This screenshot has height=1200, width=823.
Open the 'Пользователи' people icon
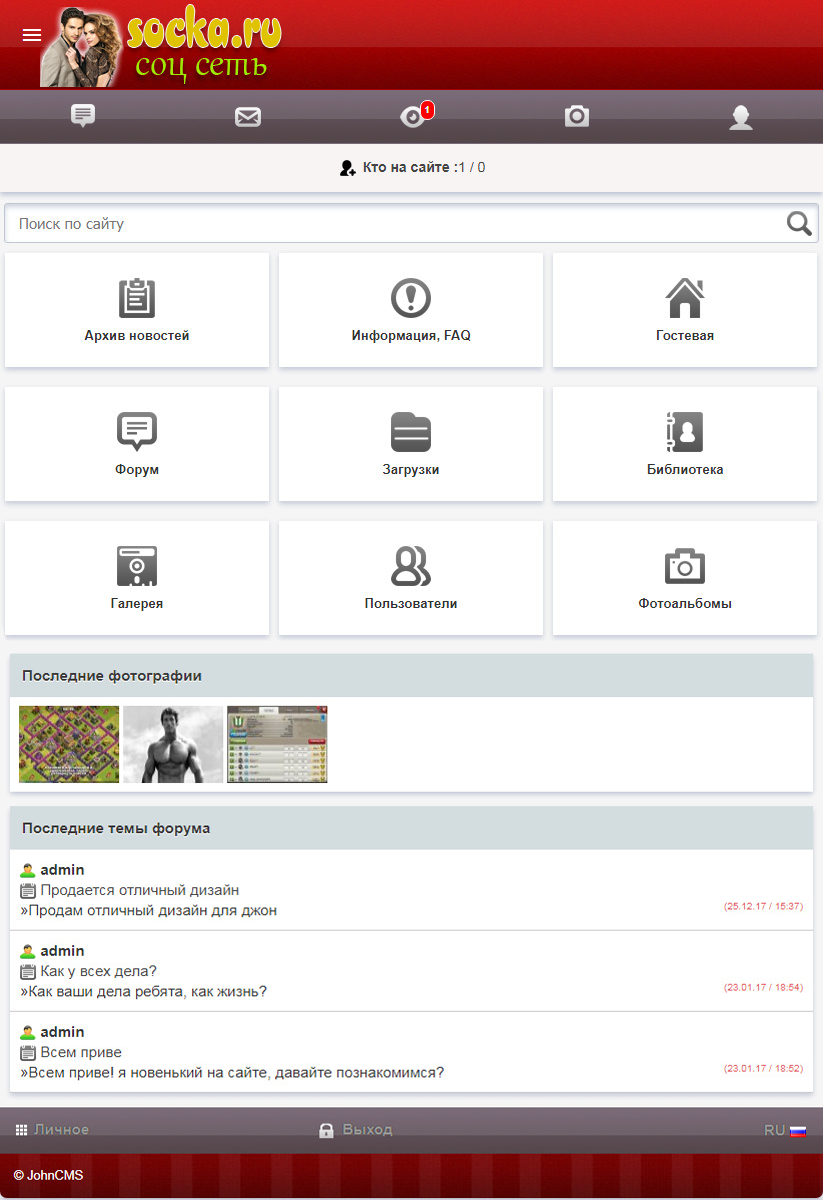coord(411,566)
